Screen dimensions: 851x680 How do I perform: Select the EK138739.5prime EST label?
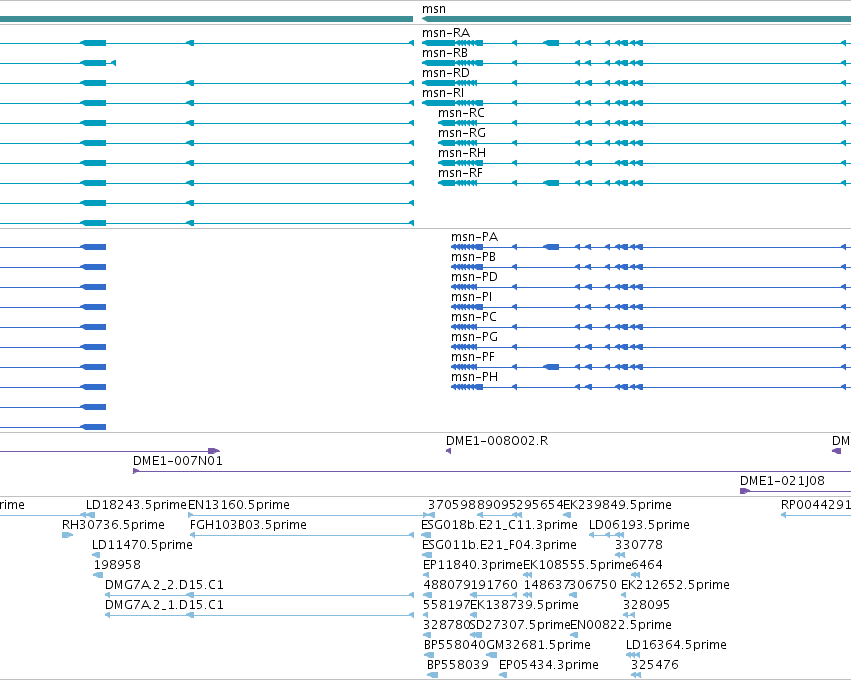click(x=524, y=605)
